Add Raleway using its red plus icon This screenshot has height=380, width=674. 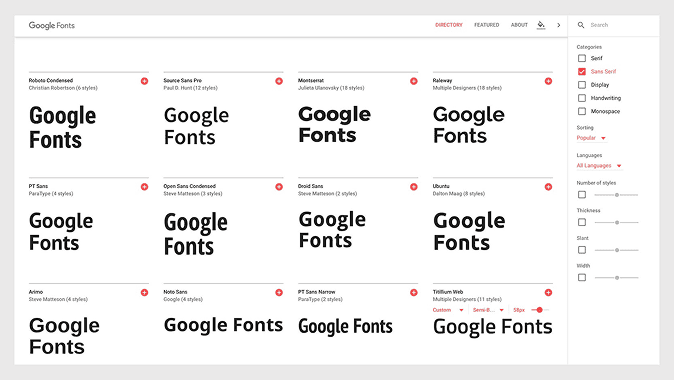click(x=548, y=81)
